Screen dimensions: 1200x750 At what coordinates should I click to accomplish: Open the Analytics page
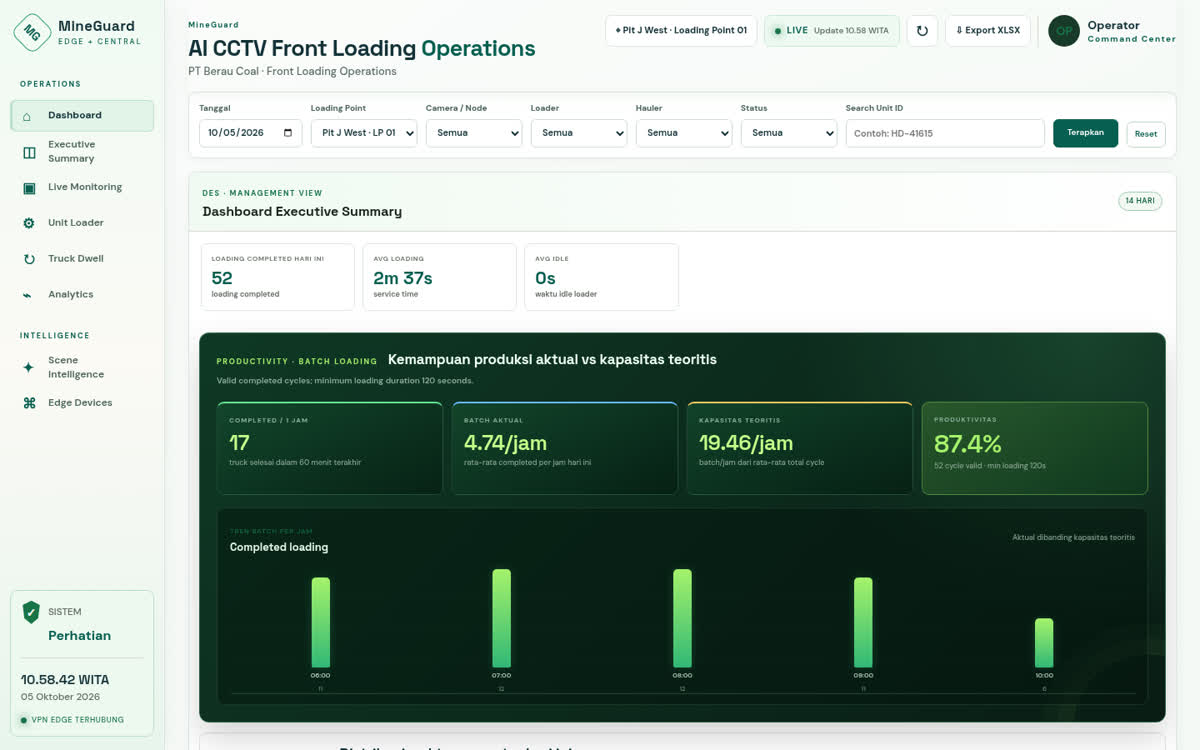coord(82,295)
